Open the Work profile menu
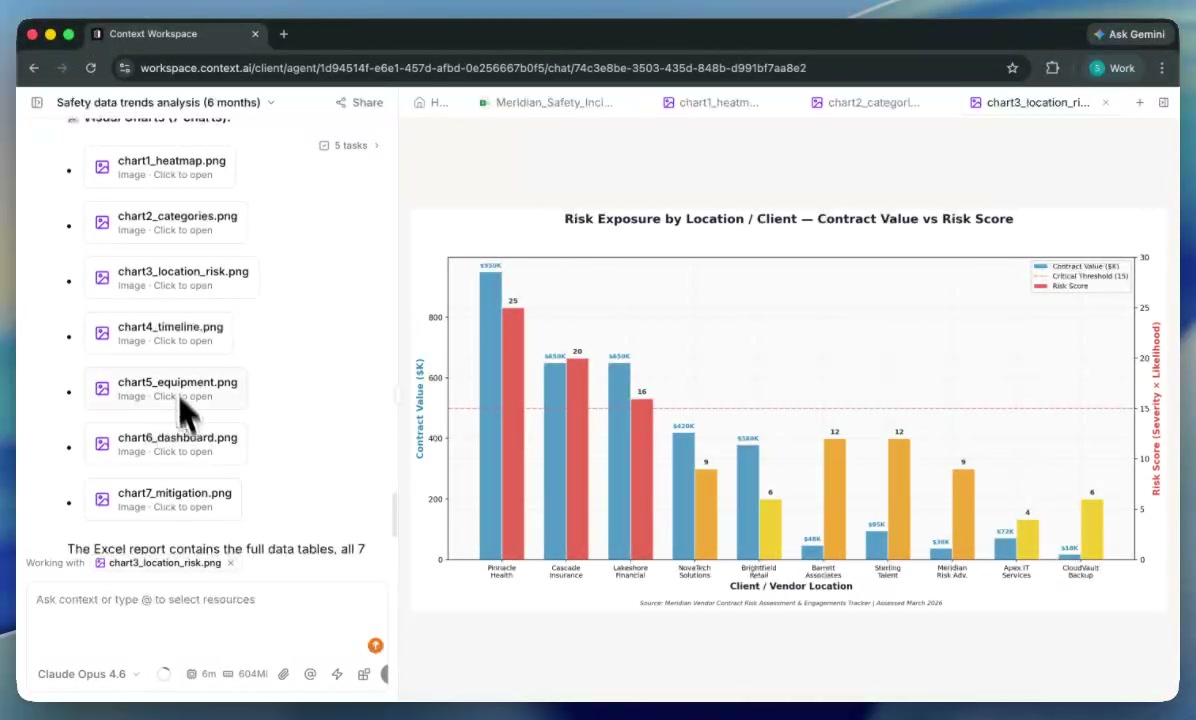The image size is (1196, 720). pyautogui.click(x=1113, y=68)
